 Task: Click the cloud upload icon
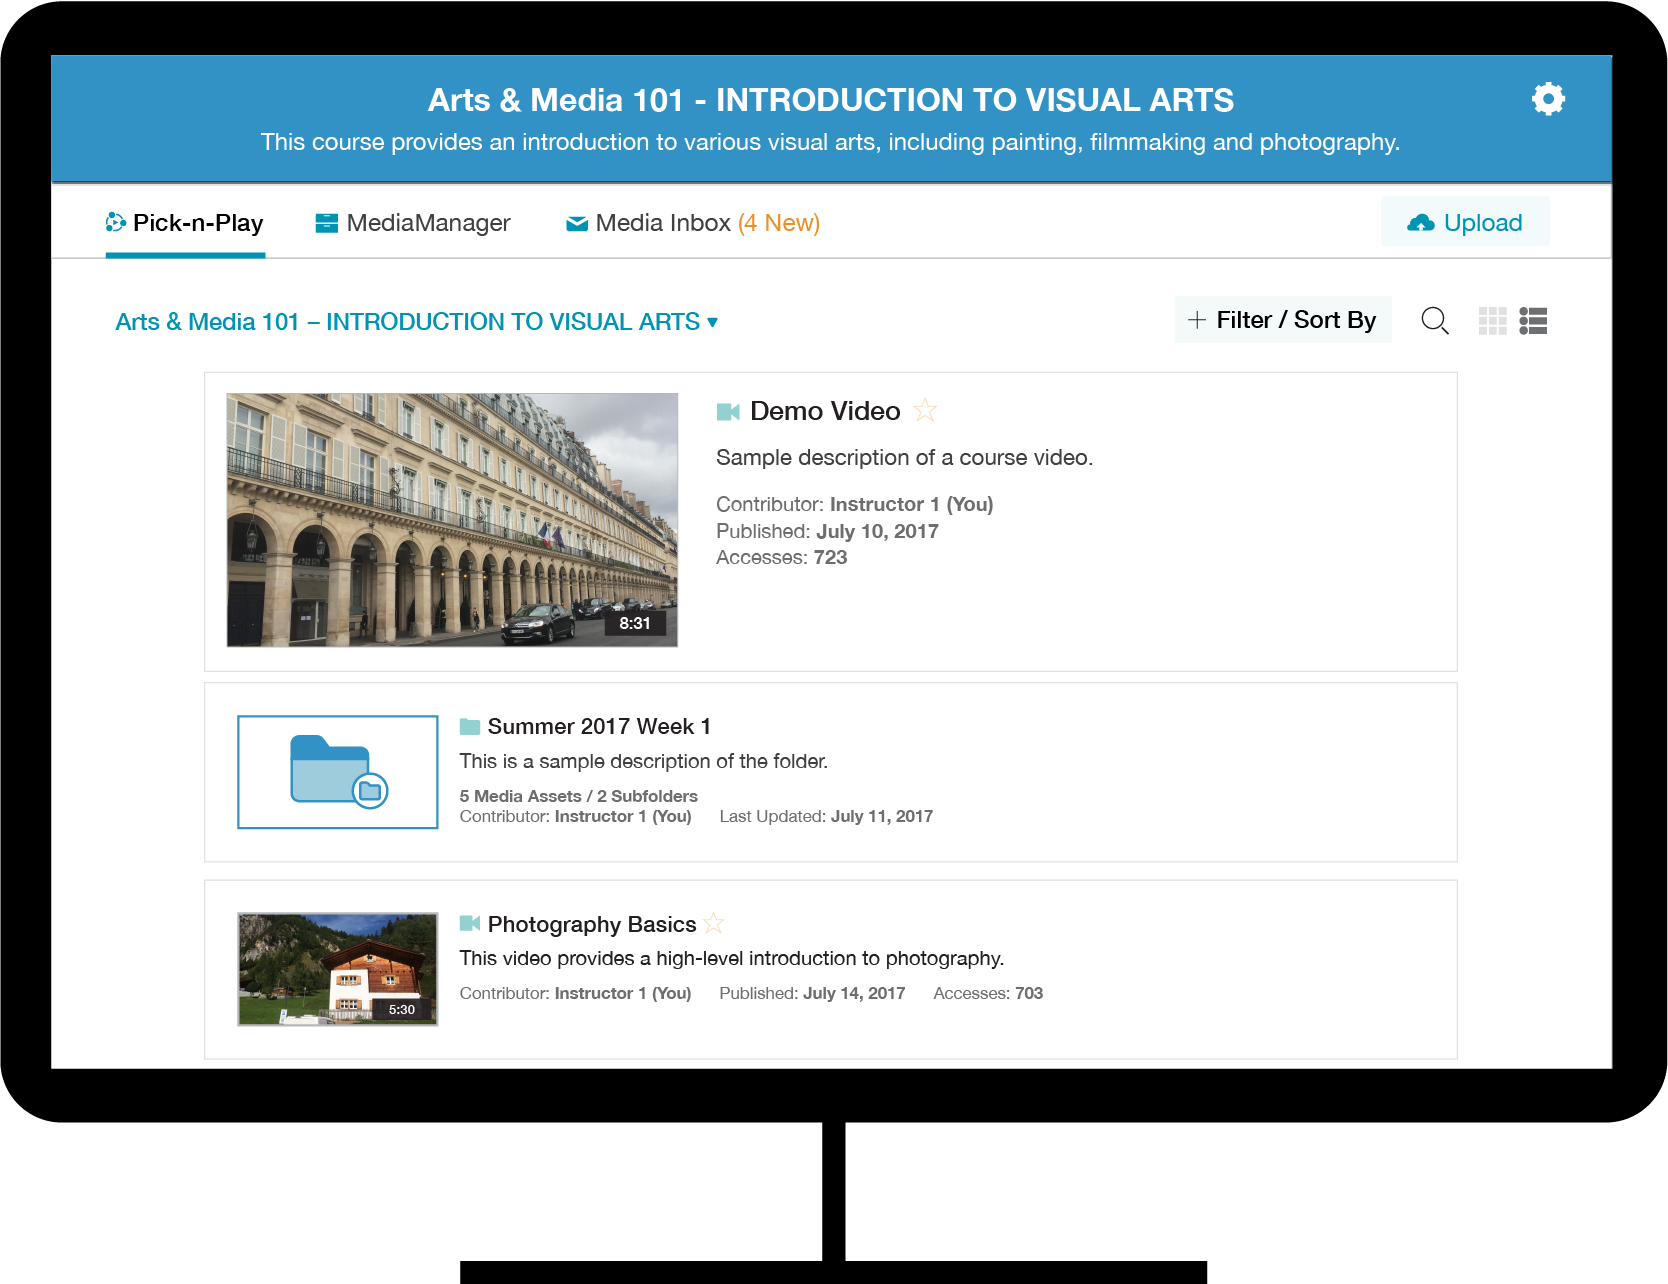coord(1421,223)
